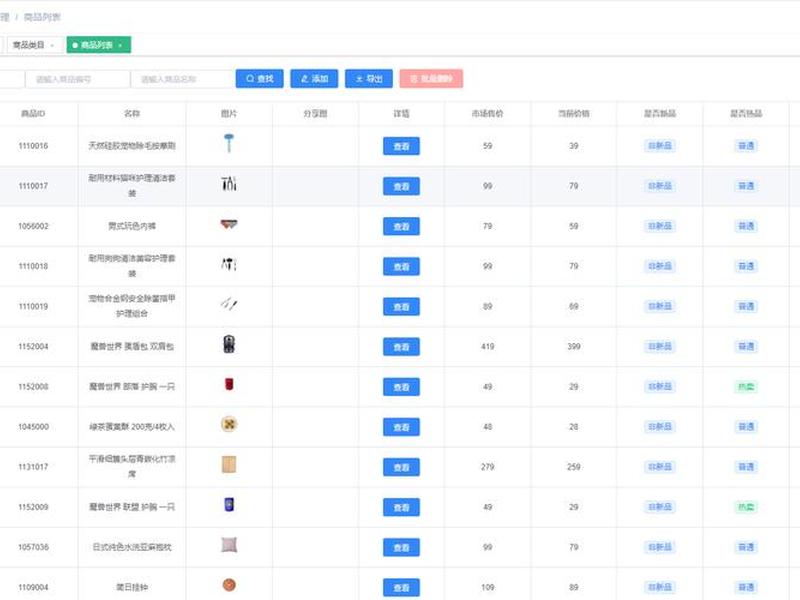View details of item 1110019
The height and width of the screenshot is (600, 800).
(x=401, y=307)
